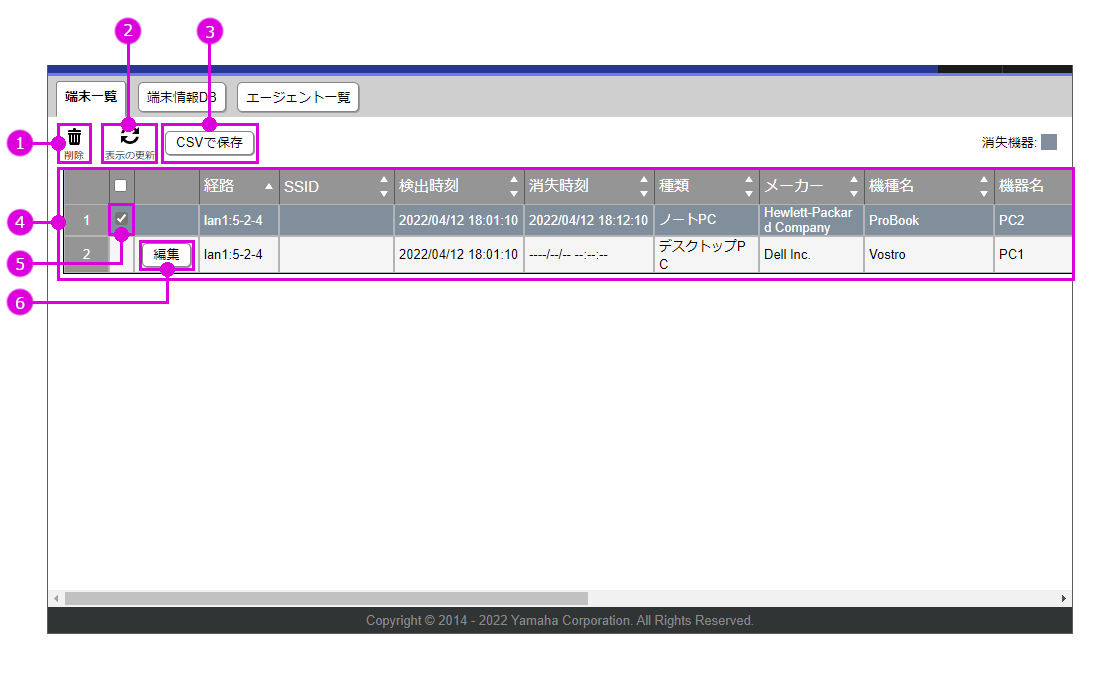This screenshot has width=1120, height=700.
Task: Select row number 2 cell
Action: click(86, 254)
